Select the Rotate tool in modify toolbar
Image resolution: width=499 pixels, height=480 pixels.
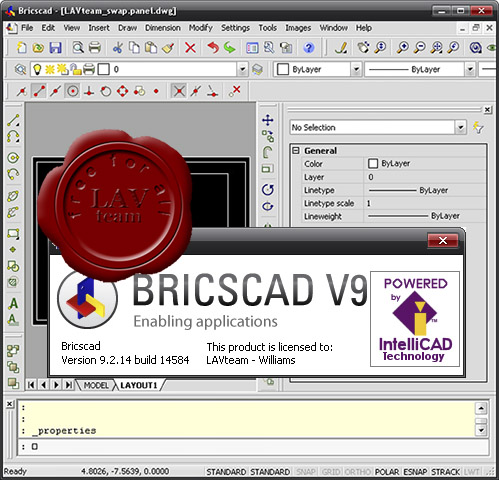(x=268, y=190)
